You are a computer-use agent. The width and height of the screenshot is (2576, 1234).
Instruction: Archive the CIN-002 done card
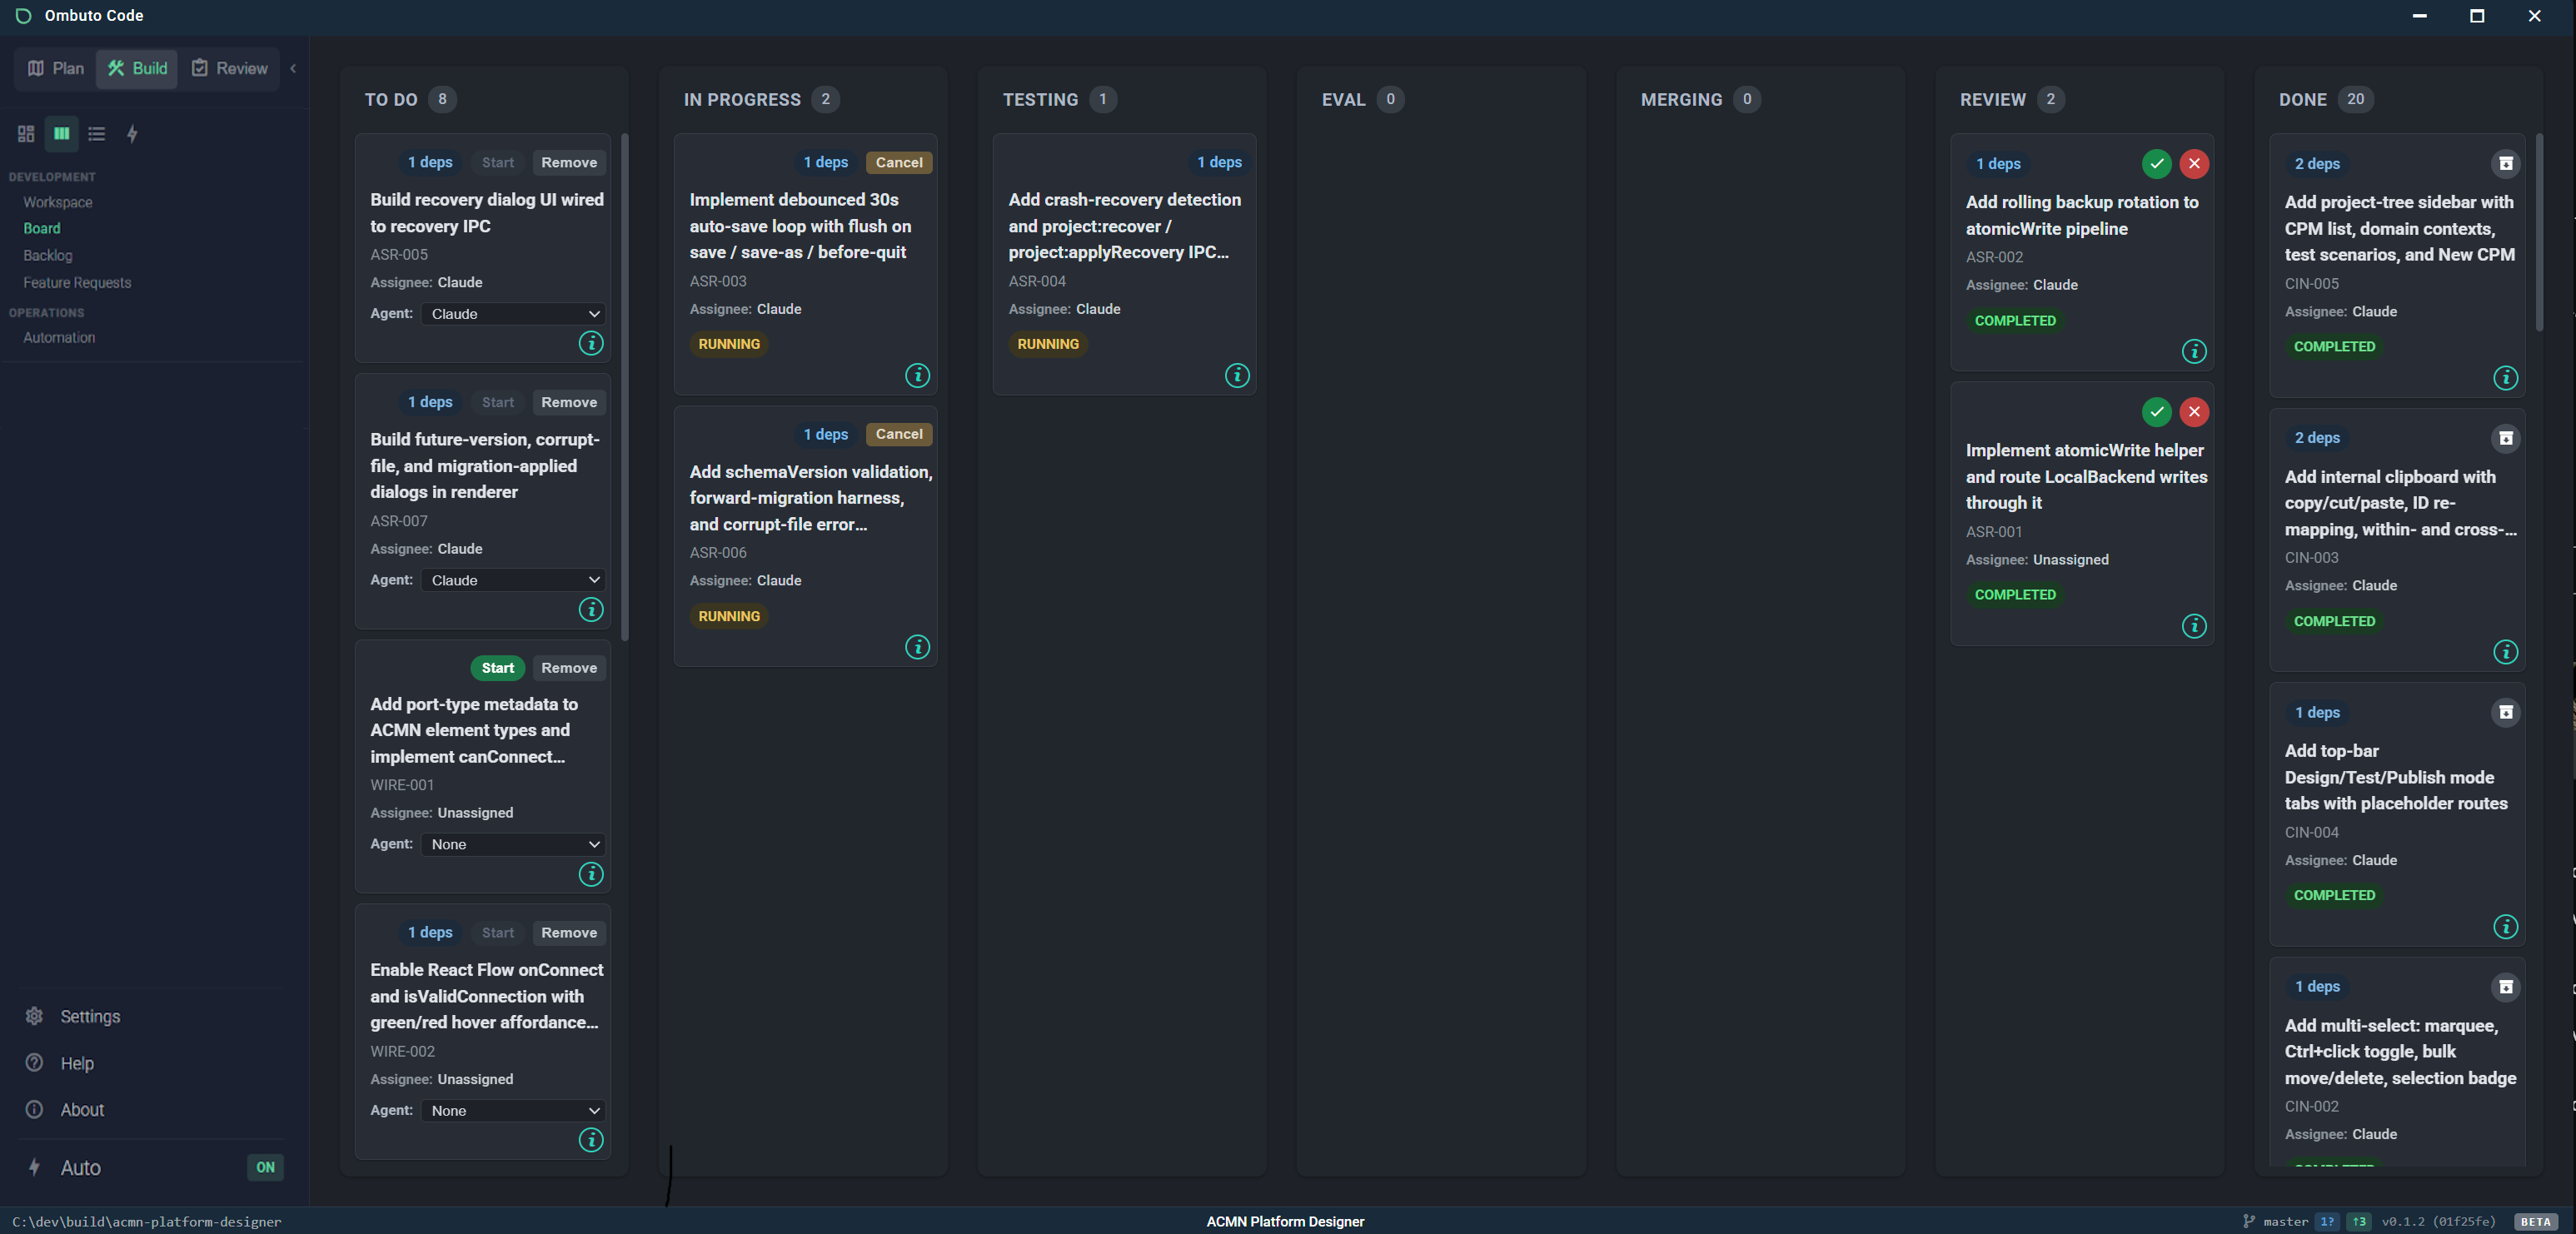[x=2506, y=987]
